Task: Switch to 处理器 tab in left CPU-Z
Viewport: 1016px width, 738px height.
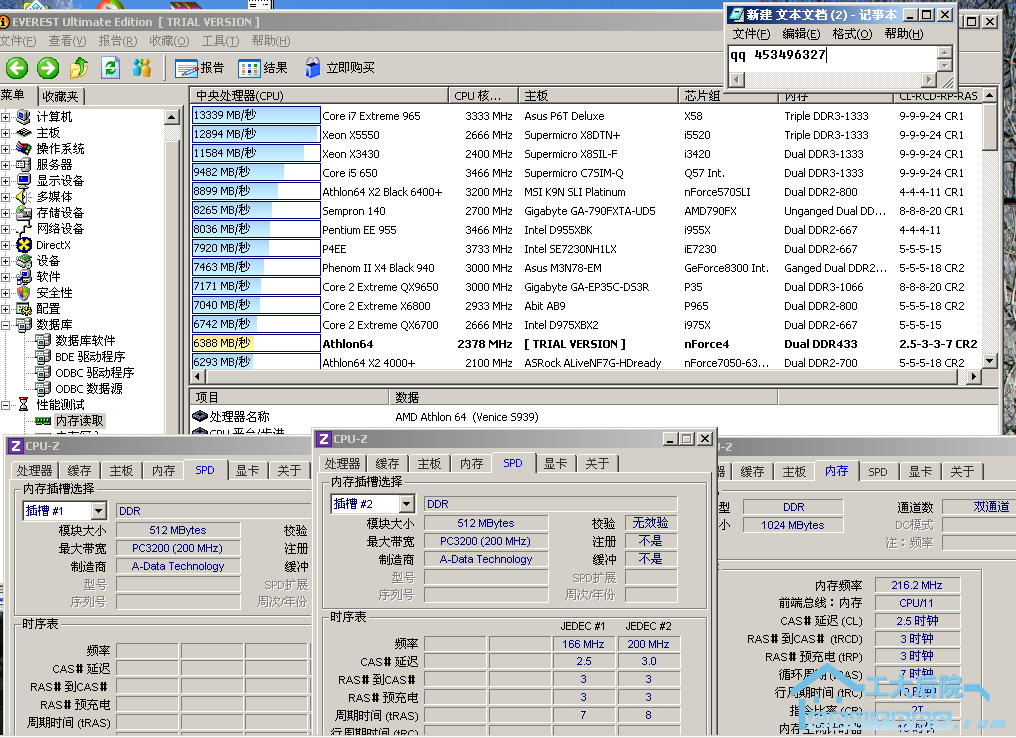Action: tap(34, 471)
